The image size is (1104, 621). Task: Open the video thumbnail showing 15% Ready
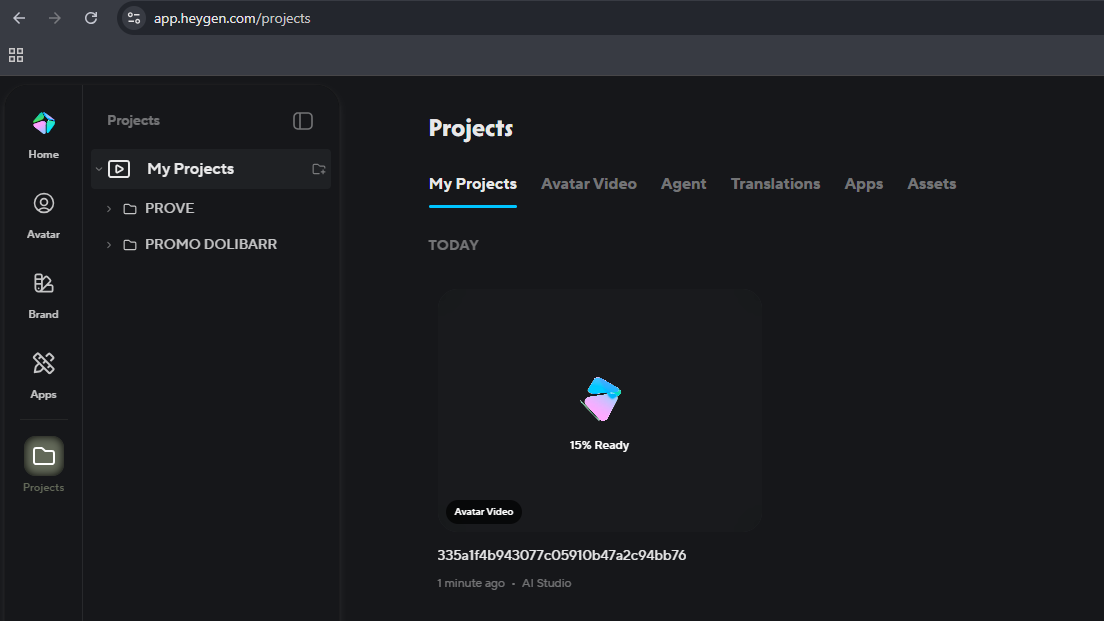[599, 410]
